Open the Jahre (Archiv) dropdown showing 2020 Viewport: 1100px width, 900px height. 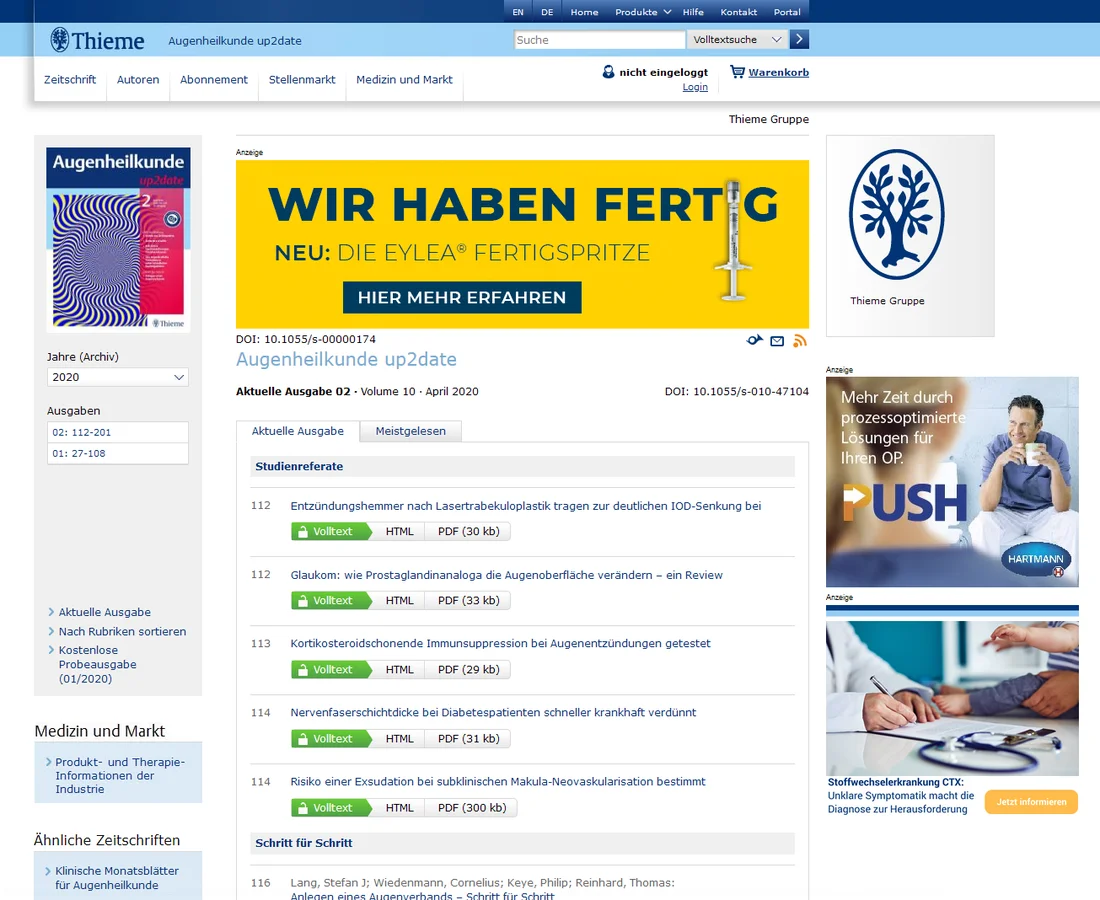[x=117, y=377]
